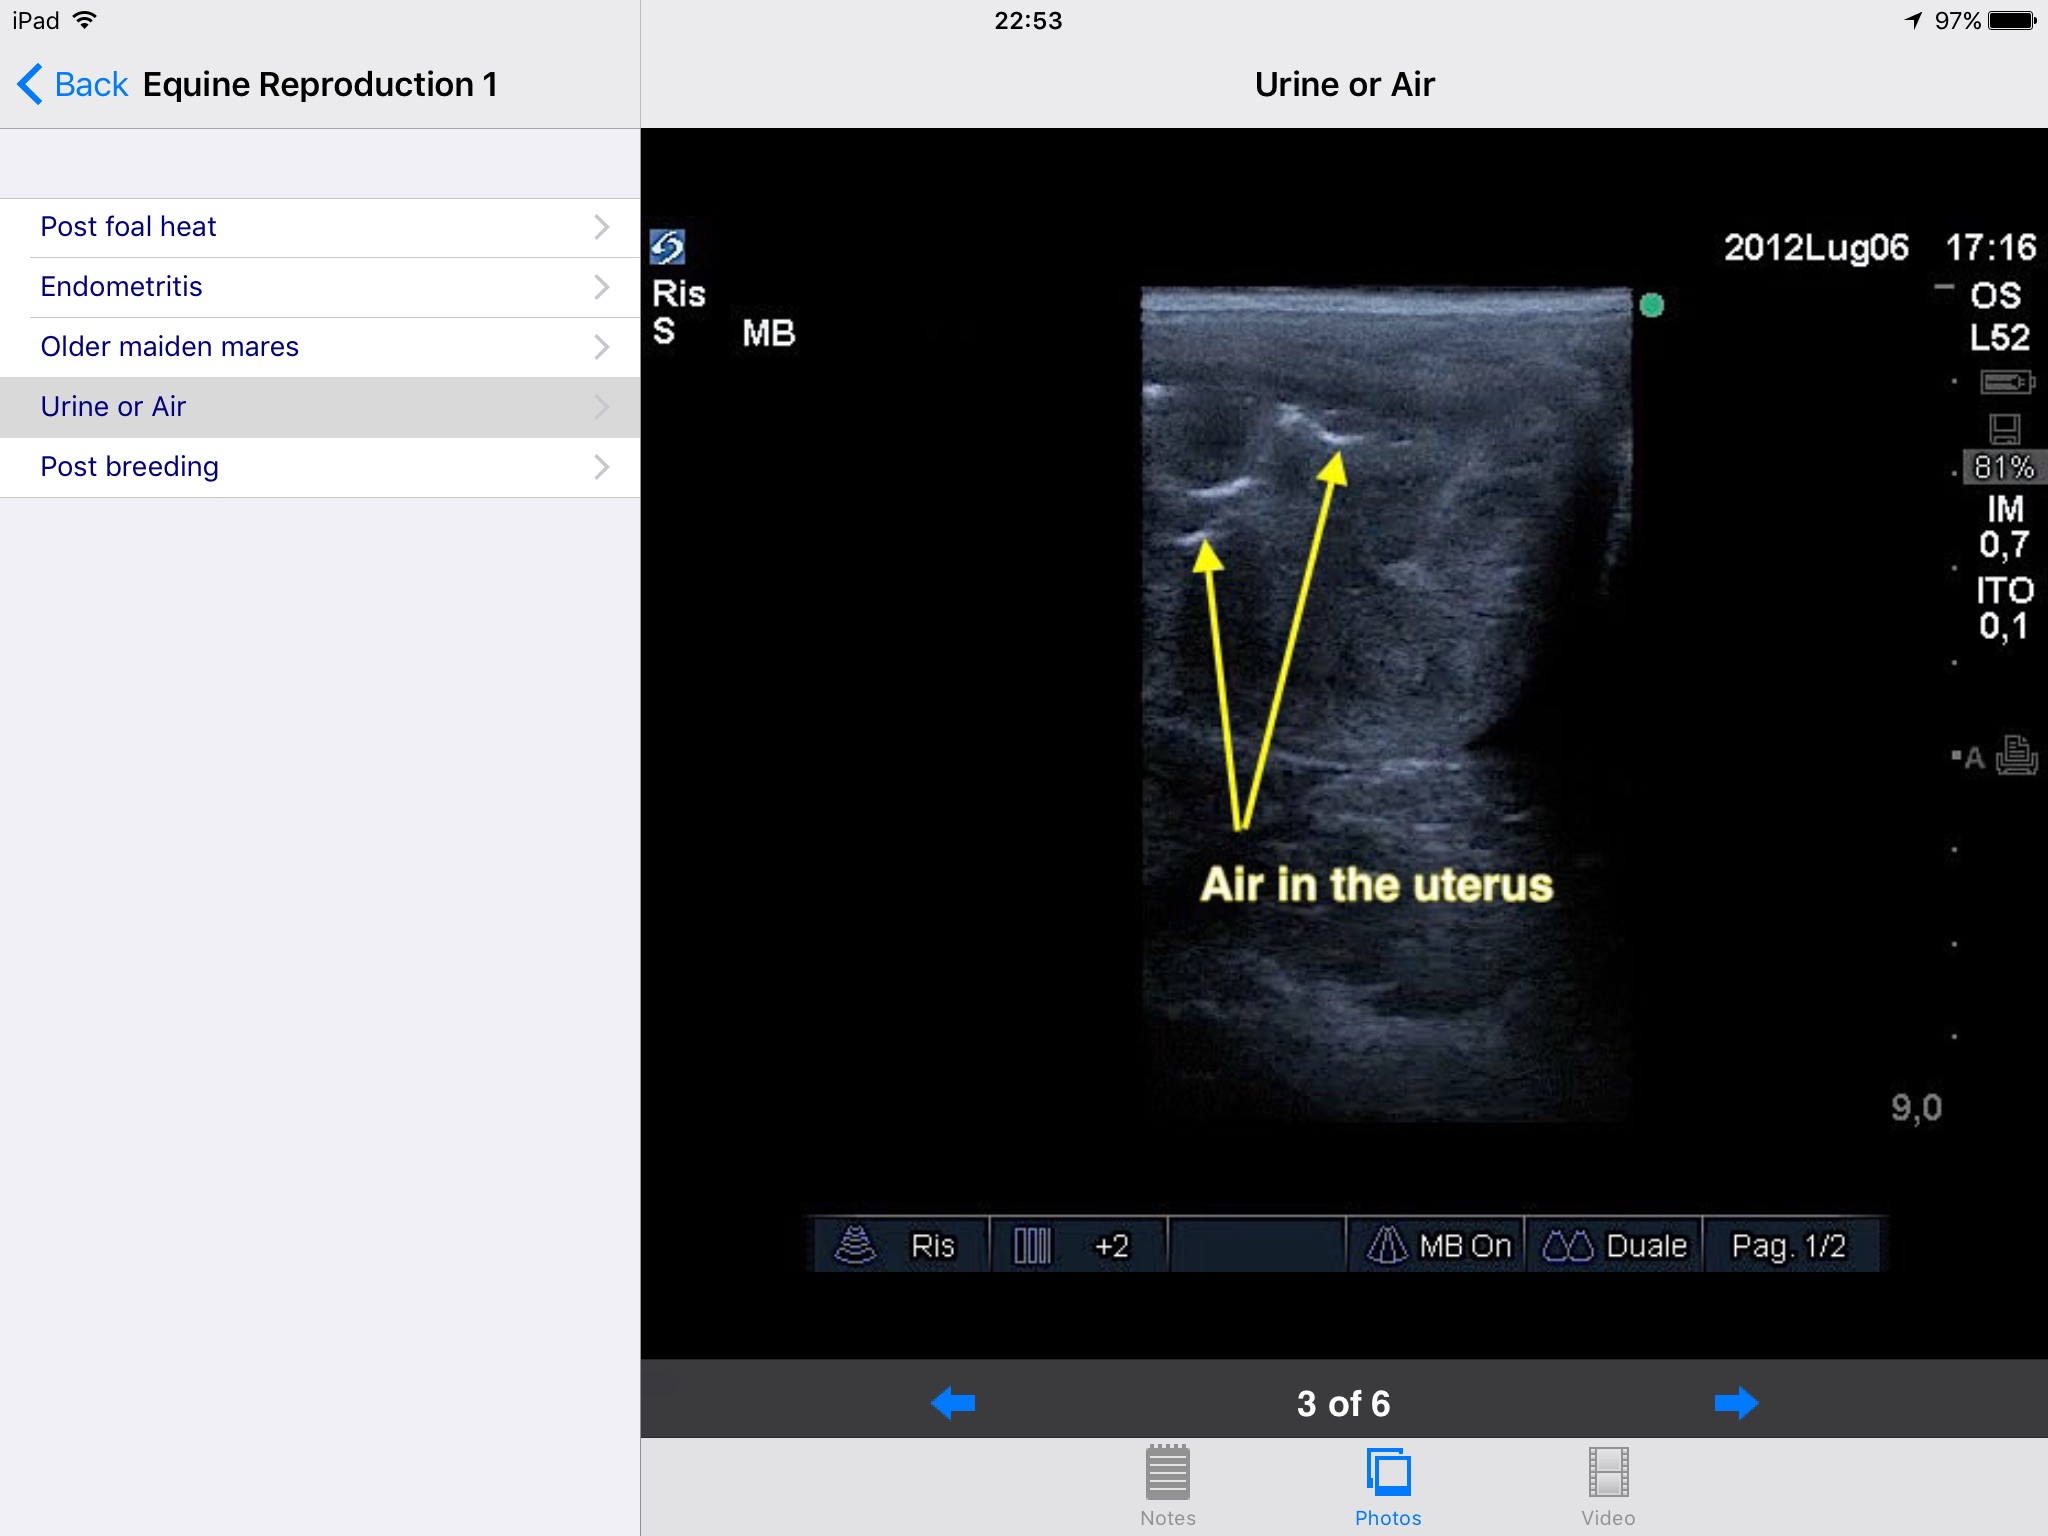2048x1536 pixels.
Task: Switch to the Notes tab
Action: [x=1168, y=1486]
